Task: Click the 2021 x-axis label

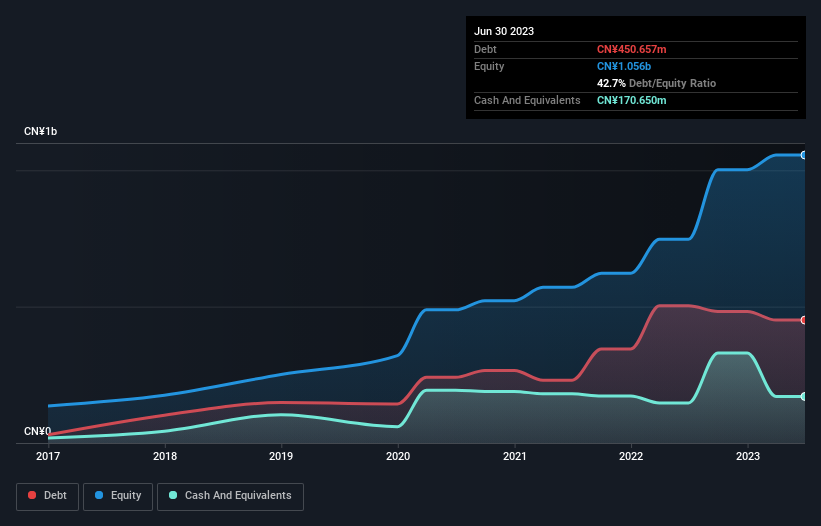Action: tap(515, 456)
